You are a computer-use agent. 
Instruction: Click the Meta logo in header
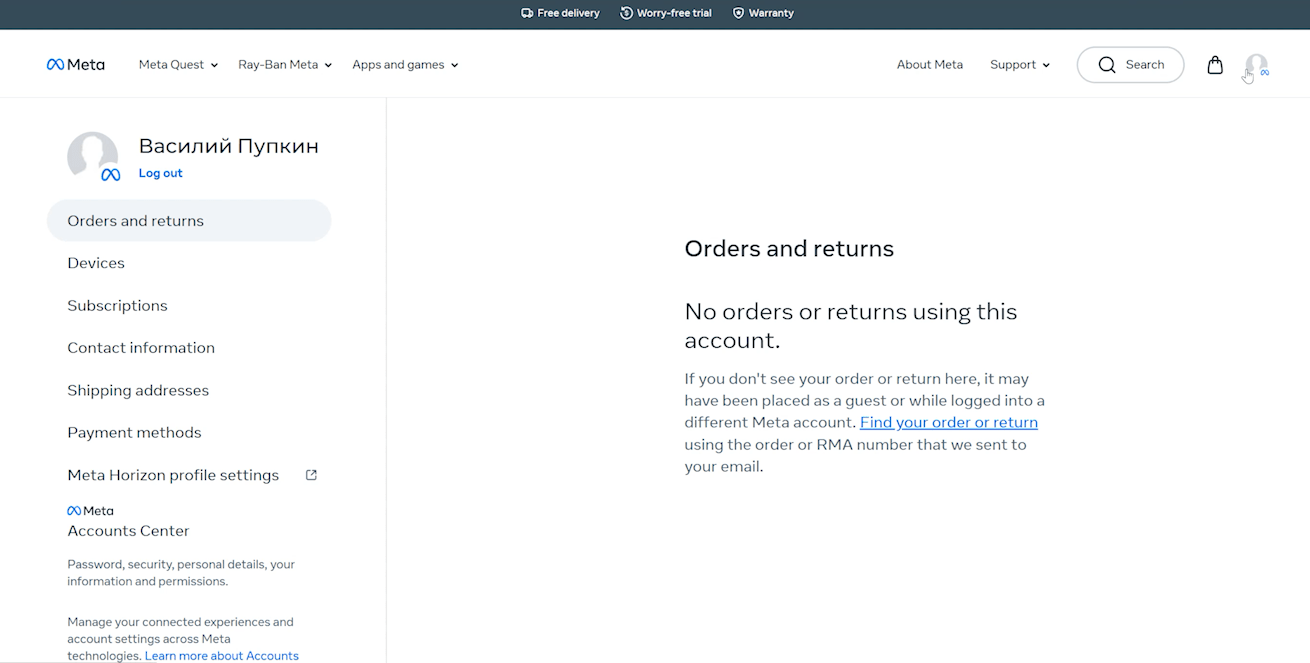(76, 65)
